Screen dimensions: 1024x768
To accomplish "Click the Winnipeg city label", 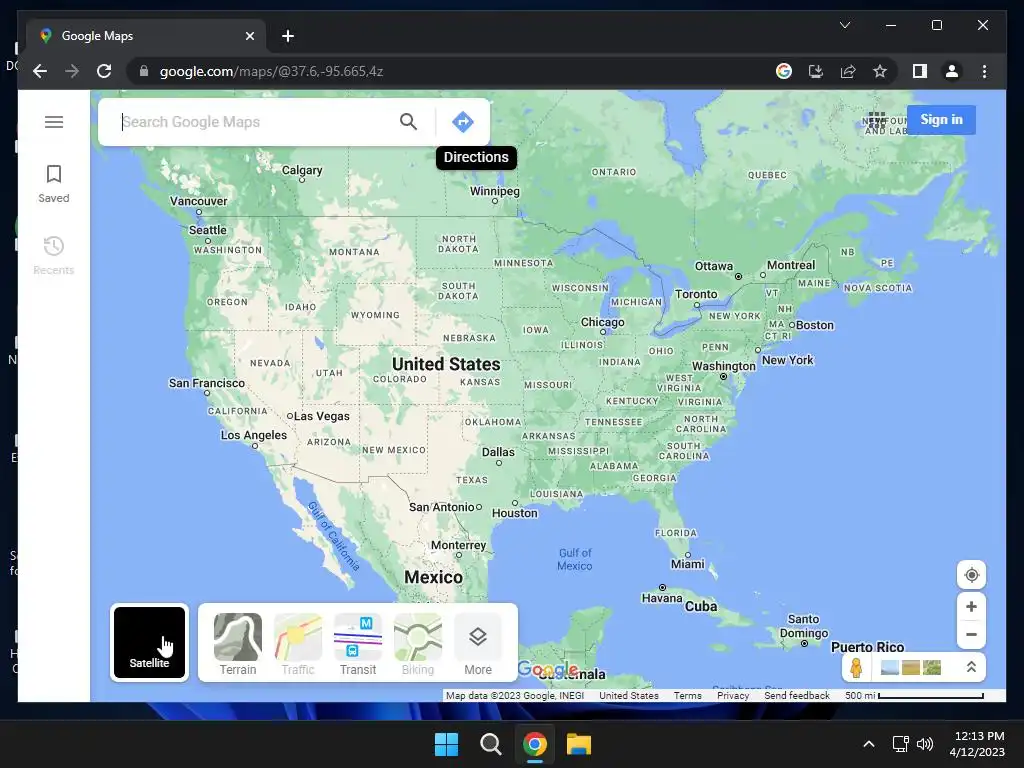I will coord(495,191).
